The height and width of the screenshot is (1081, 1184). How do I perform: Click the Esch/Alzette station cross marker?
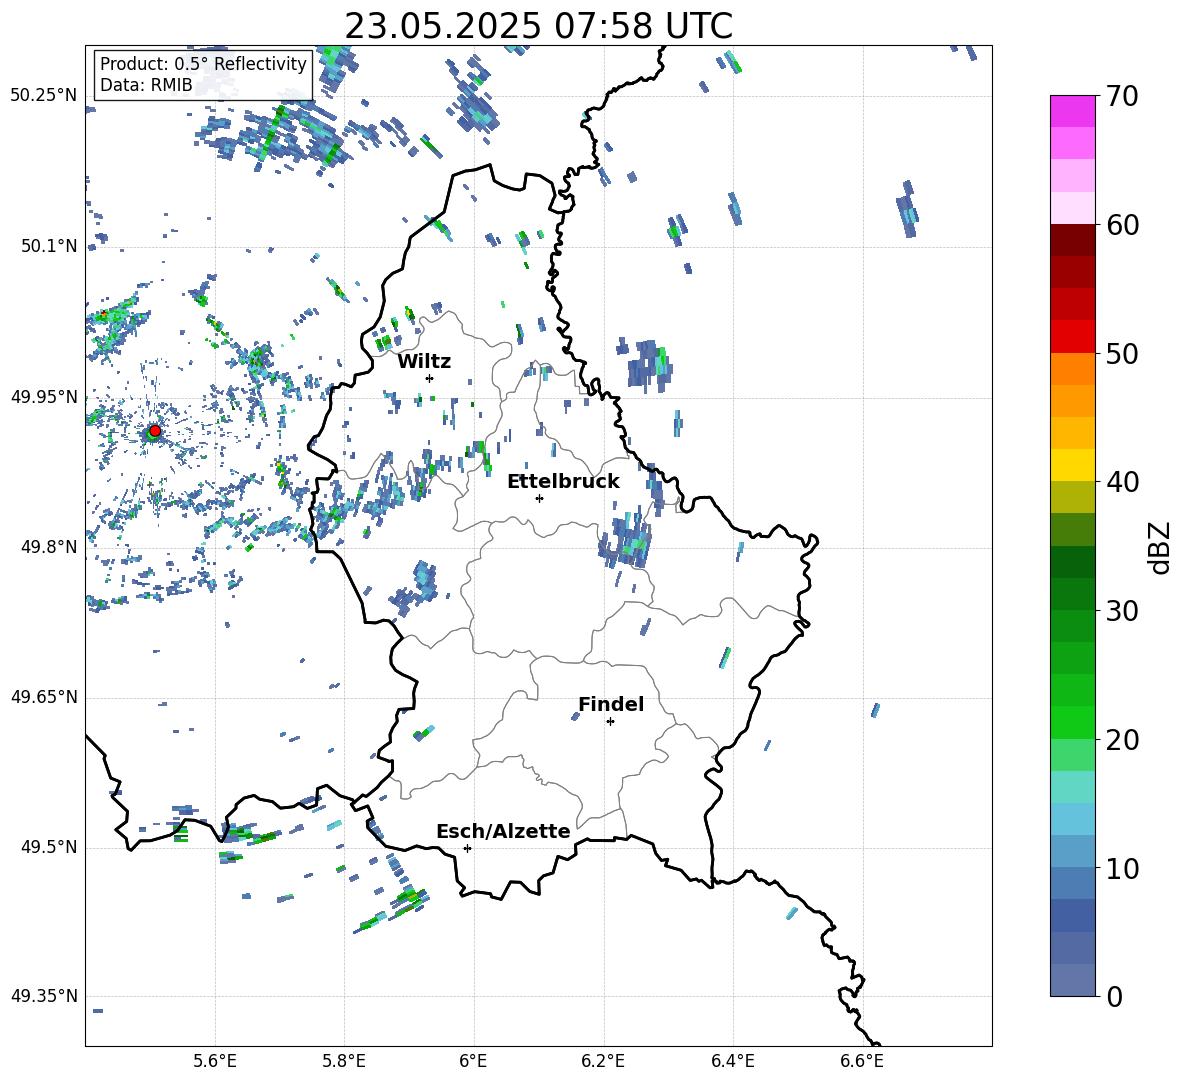coord(467,848)
